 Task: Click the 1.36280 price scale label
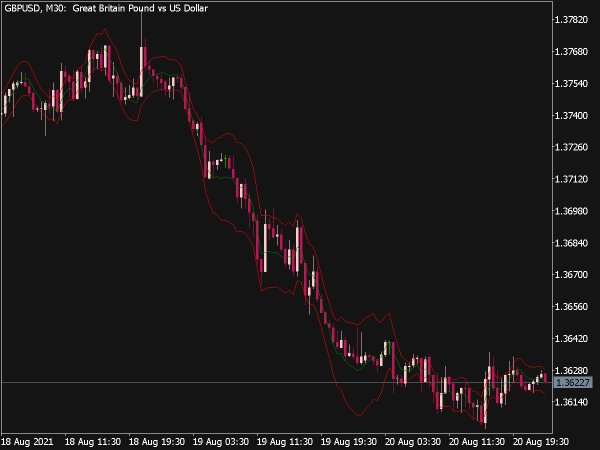(x=571, y=370)
